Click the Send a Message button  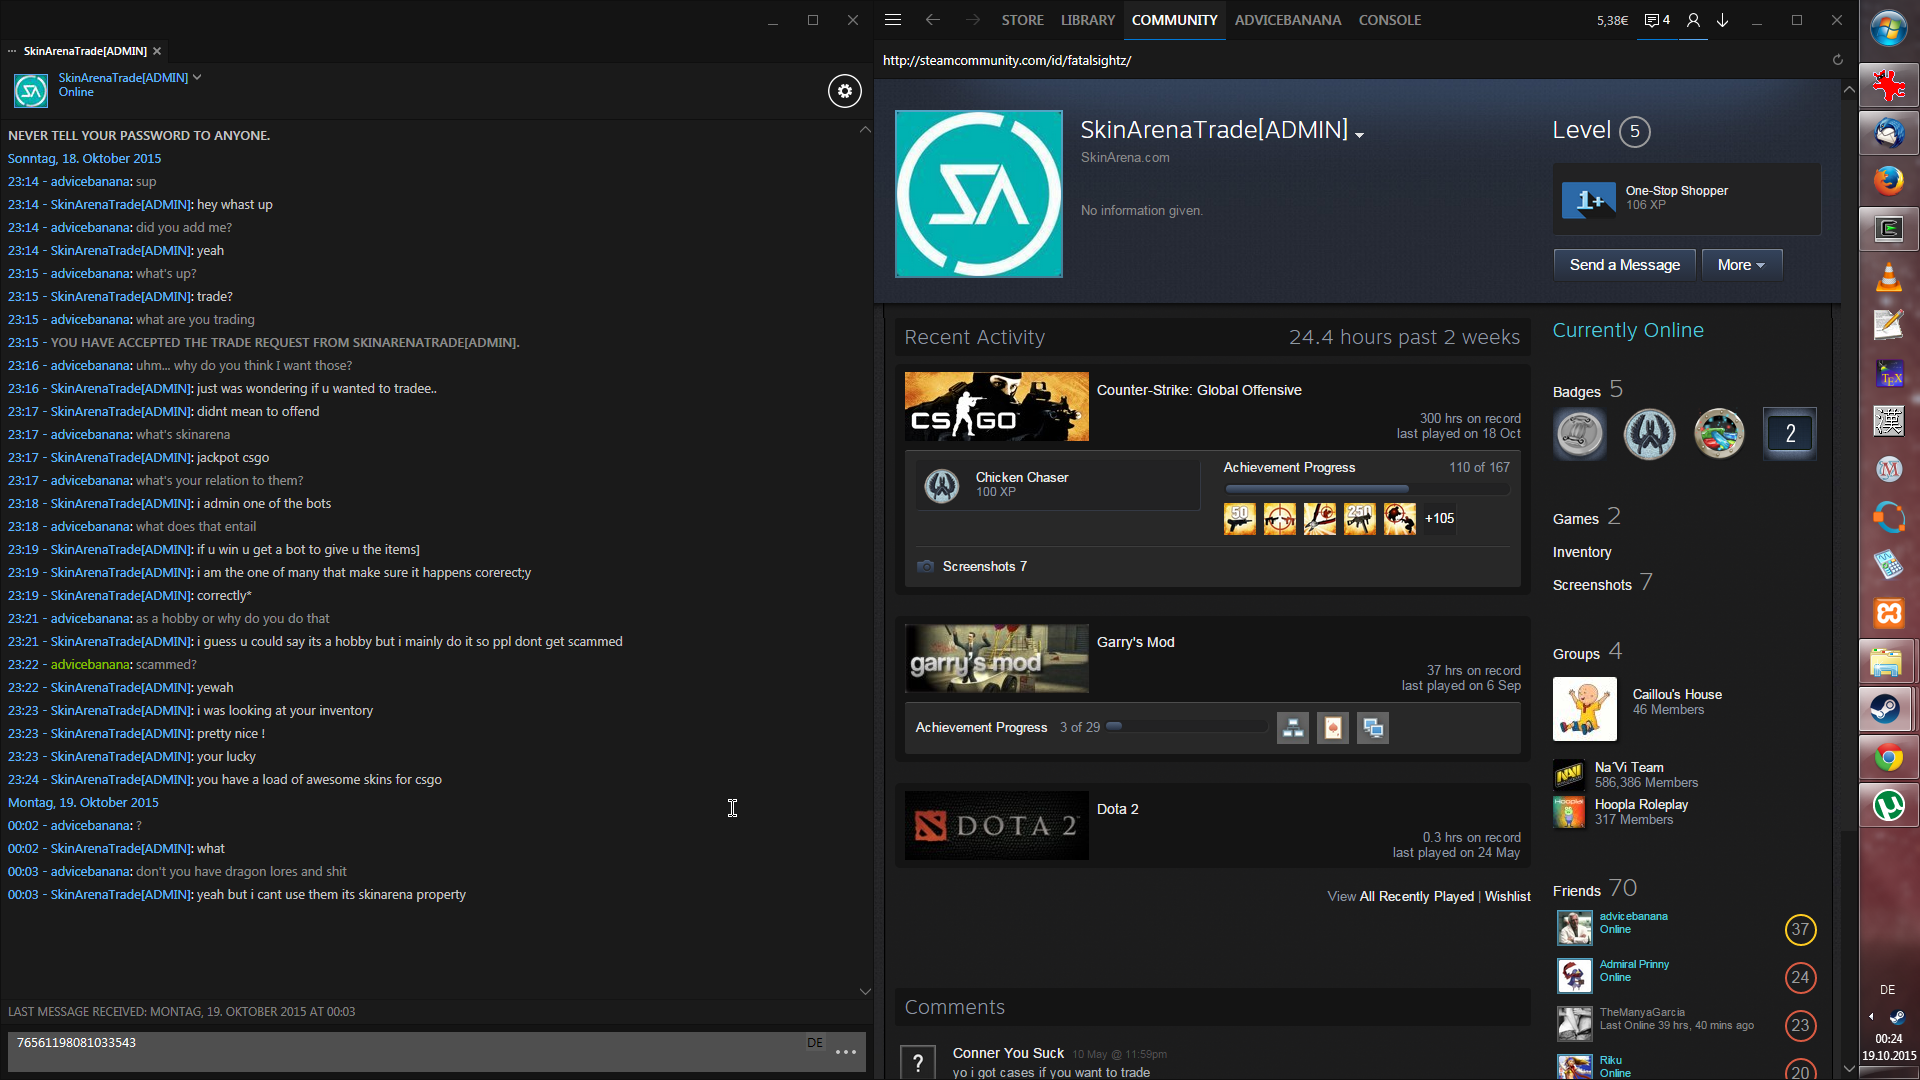pyautogui.click(x=1624, y=265)
